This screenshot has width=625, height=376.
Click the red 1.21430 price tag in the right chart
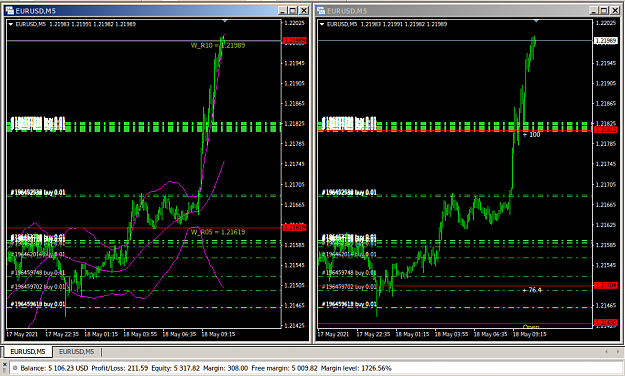[x=606, y=322]
